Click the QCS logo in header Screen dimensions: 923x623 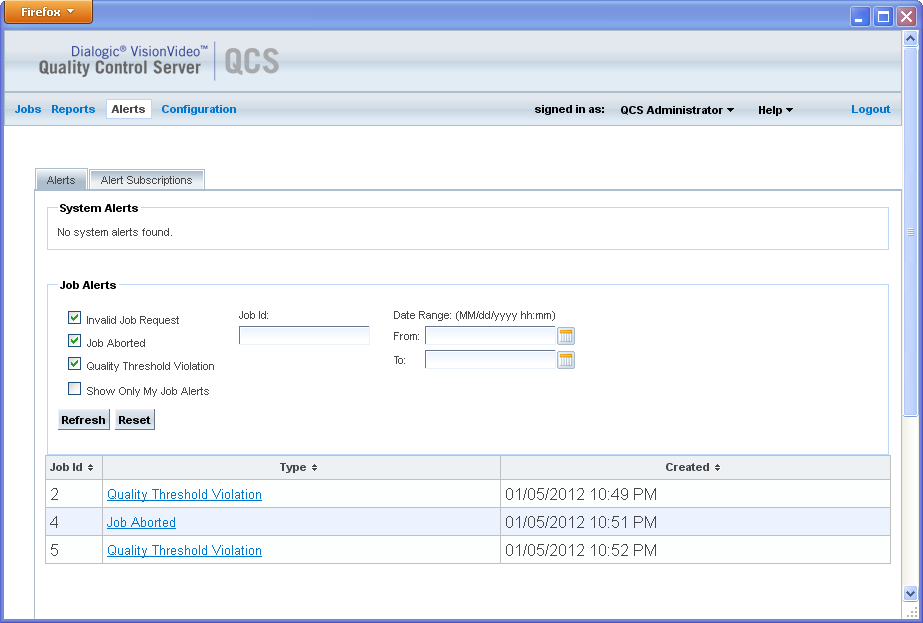251,62
